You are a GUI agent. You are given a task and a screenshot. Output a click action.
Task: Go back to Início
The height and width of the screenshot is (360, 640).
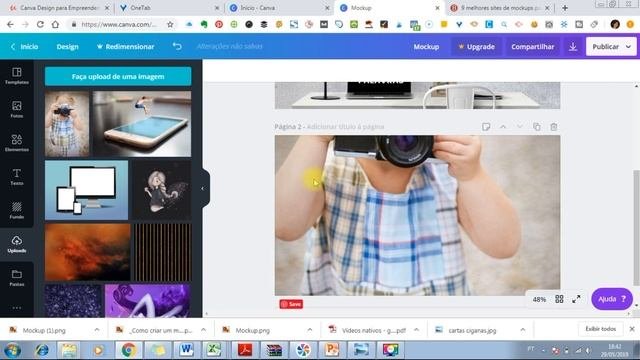point(24,47)
